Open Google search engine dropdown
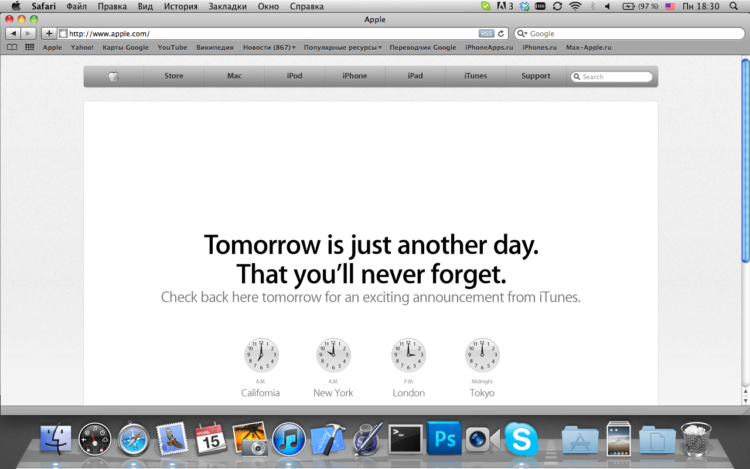This screenshot has height=469, width=750. coord(522,33)
